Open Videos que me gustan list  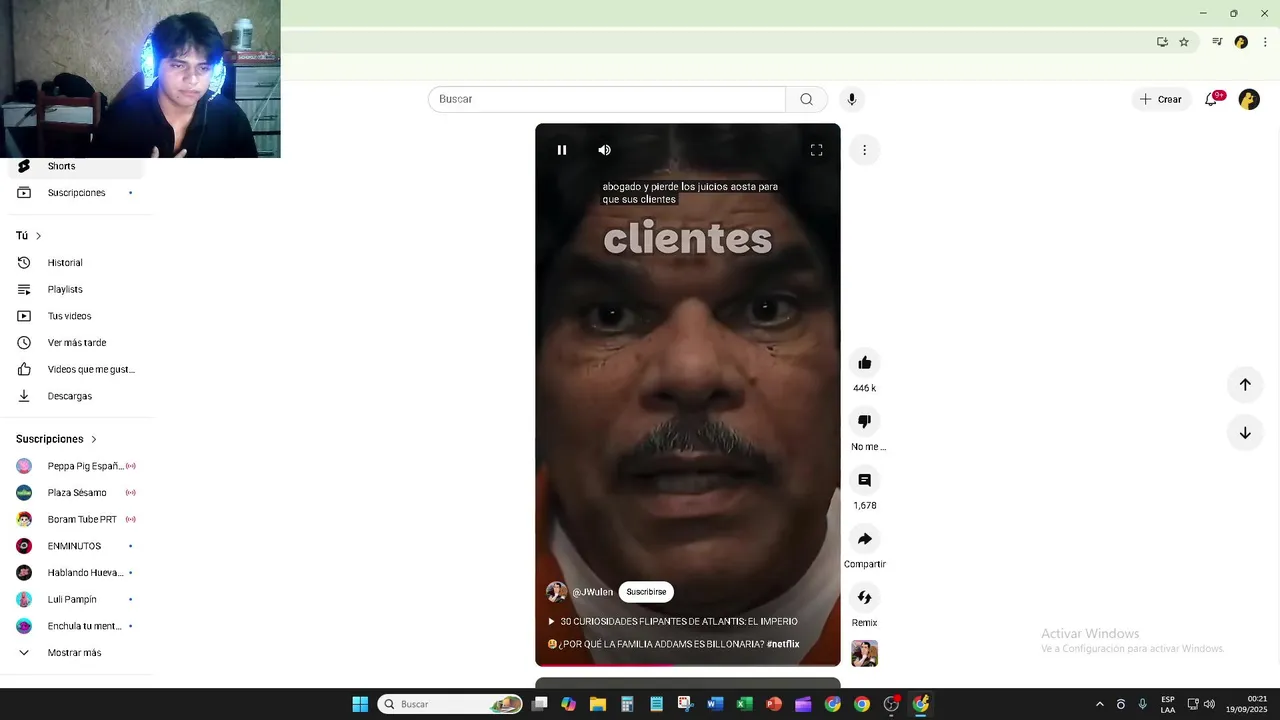[76, 369]
